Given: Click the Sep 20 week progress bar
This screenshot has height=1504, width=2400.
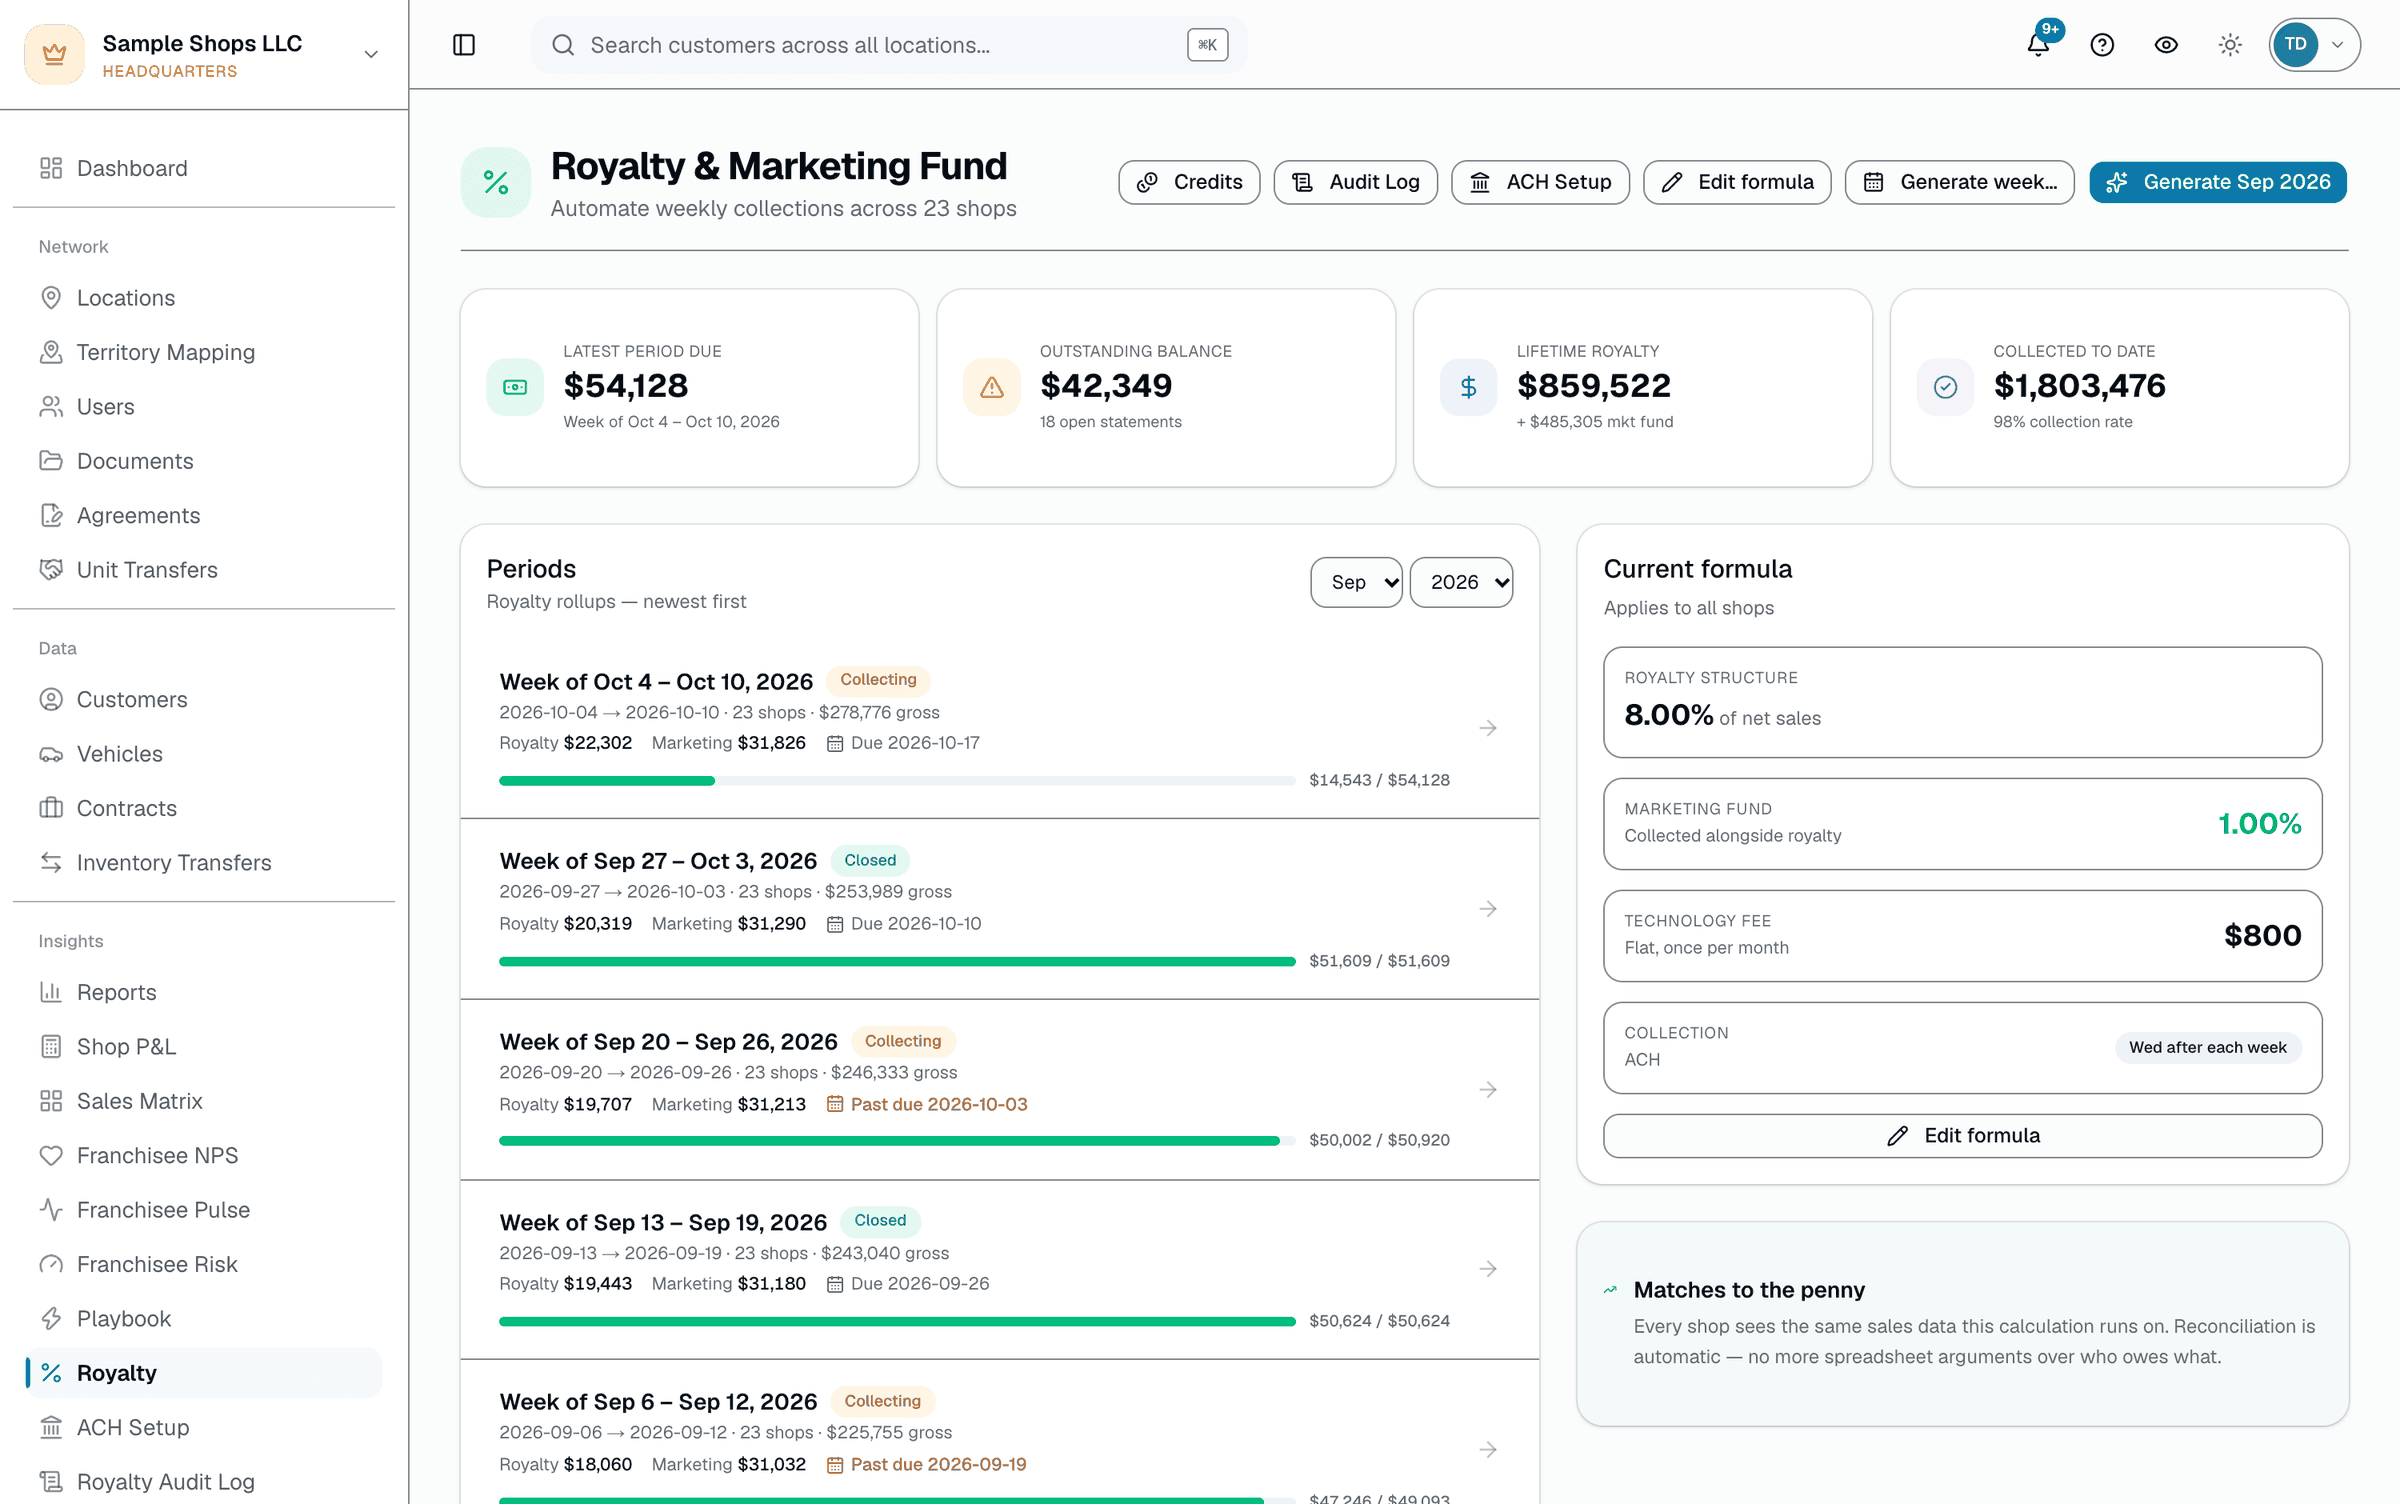Looking at the screenshot, I should click(897, 1141).
